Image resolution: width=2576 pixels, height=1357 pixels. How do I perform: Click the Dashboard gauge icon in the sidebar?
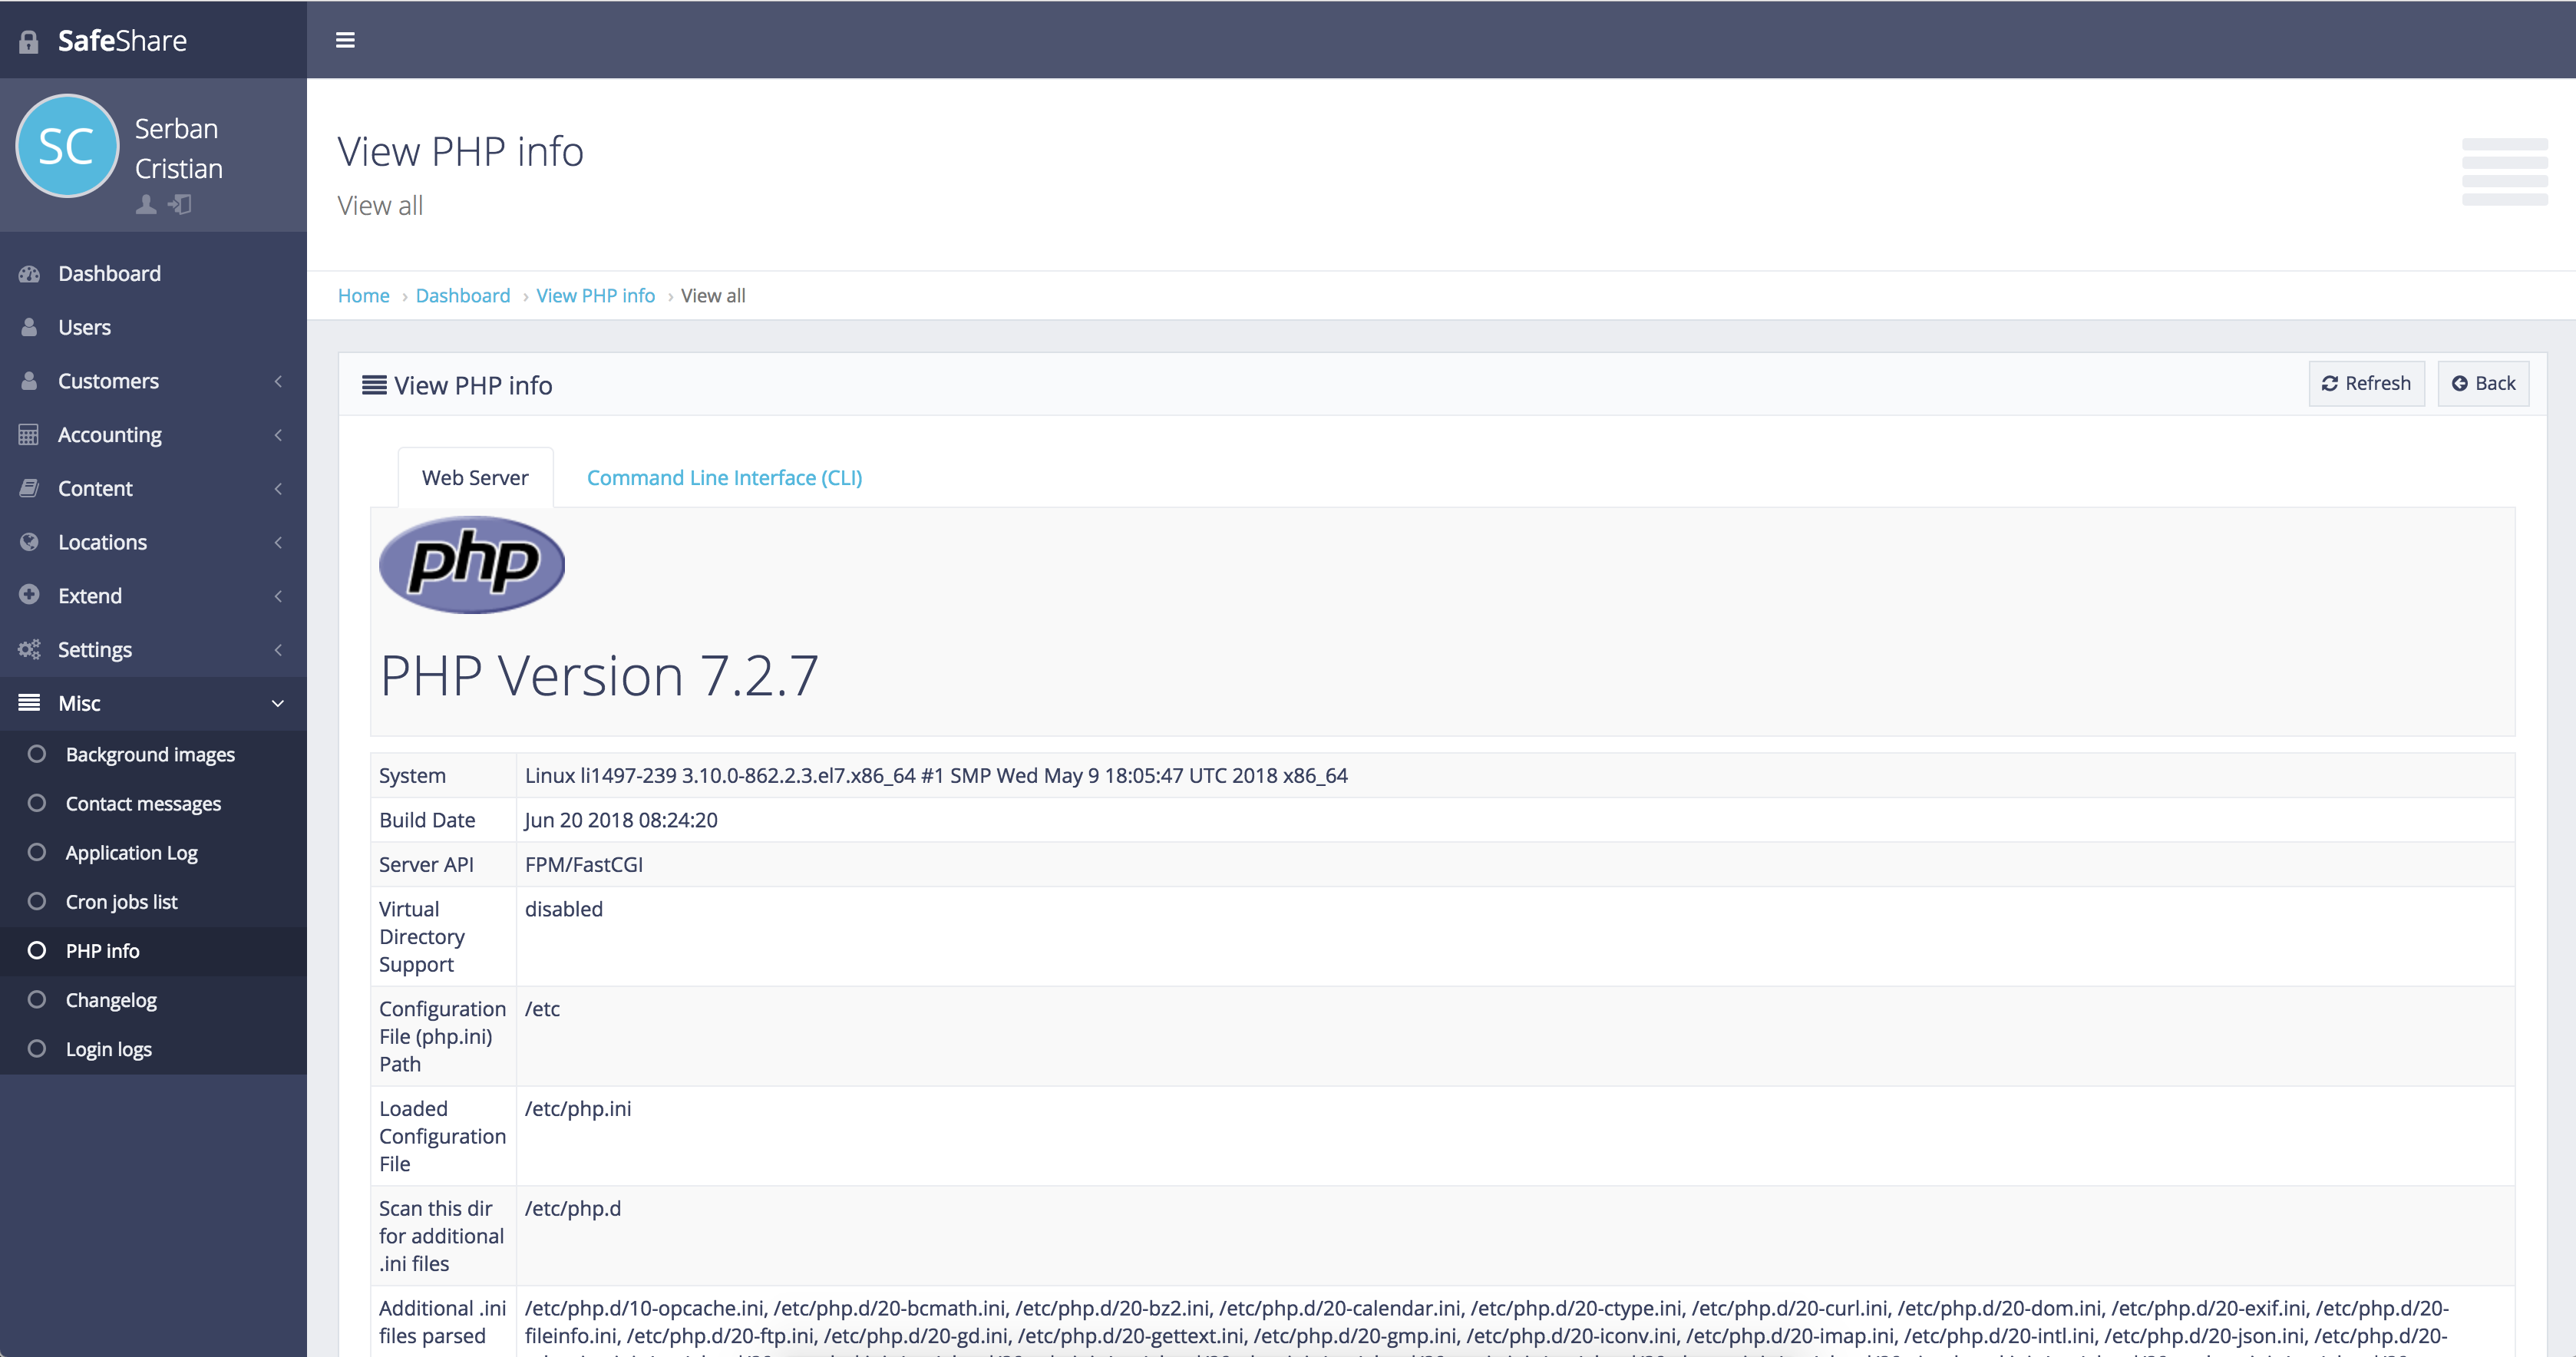point(29,274)
